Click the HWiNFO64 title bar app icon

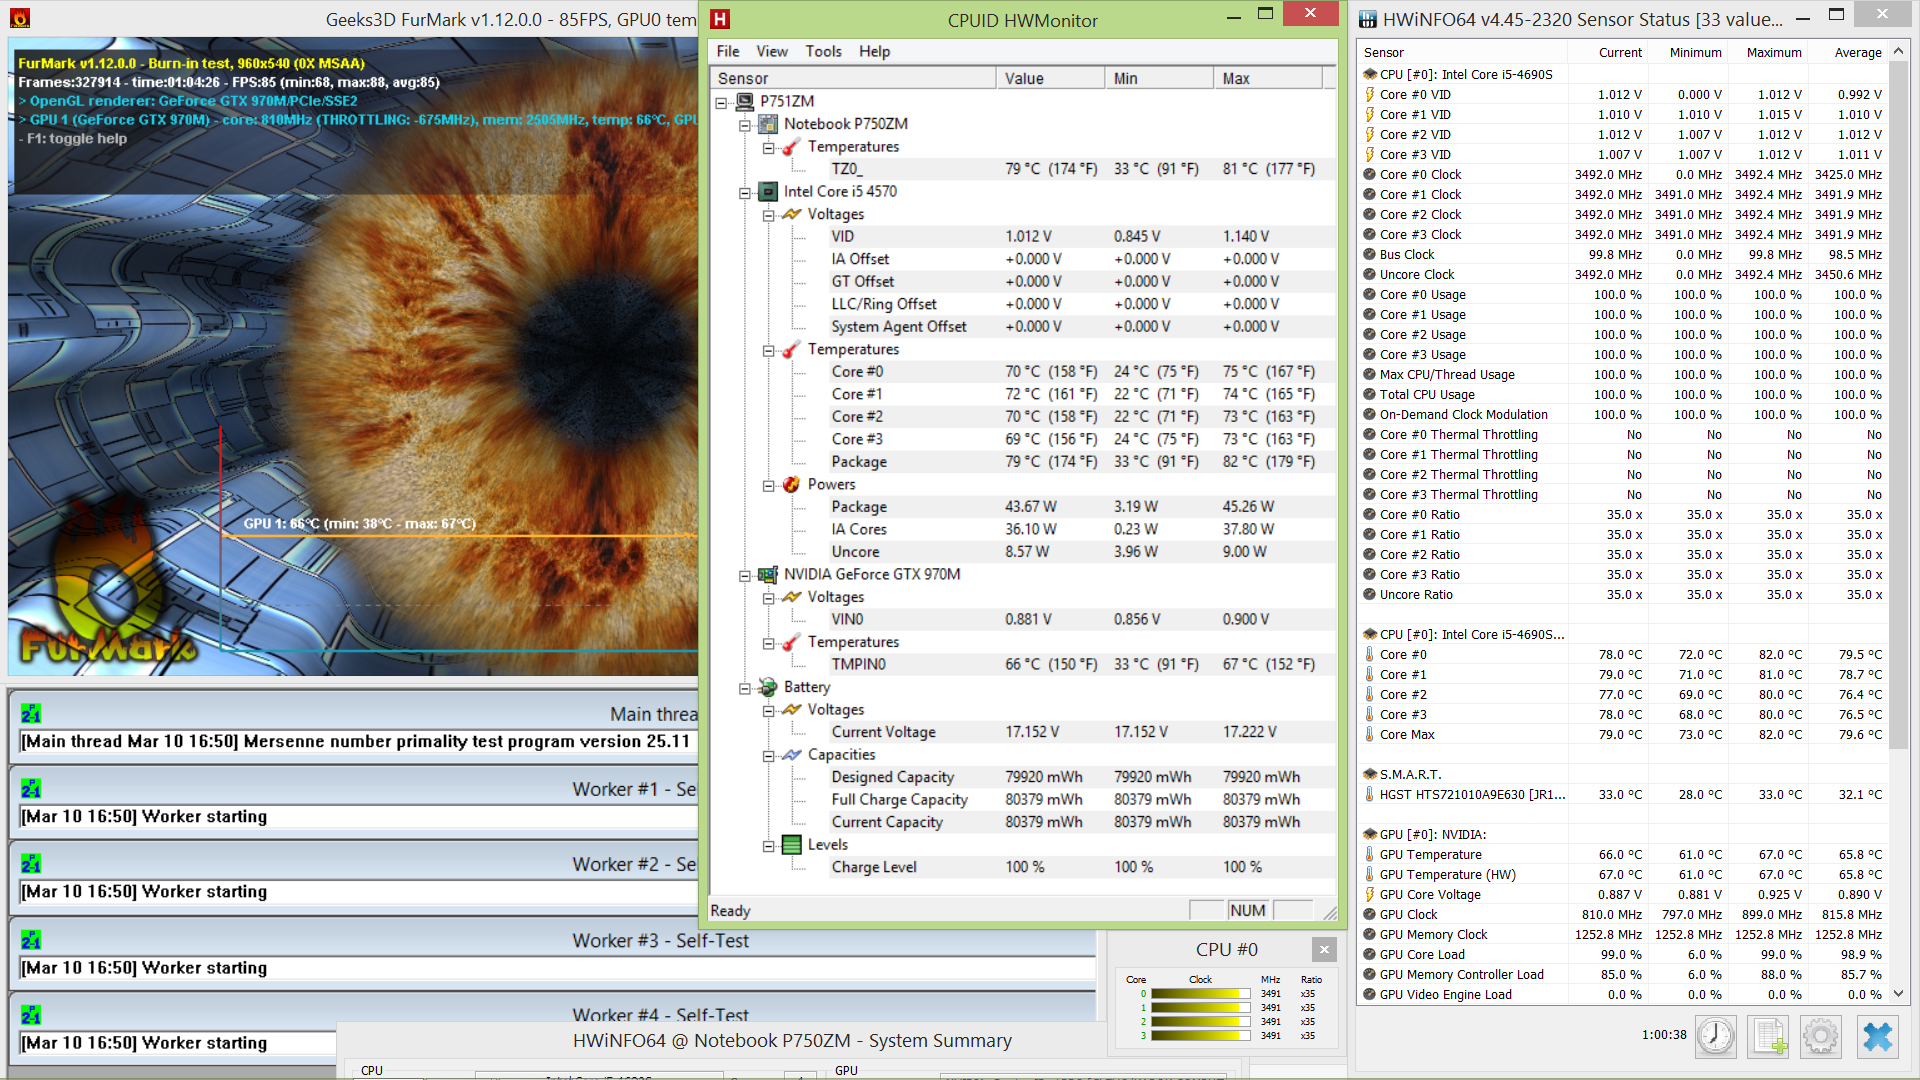coord(1368,19)
